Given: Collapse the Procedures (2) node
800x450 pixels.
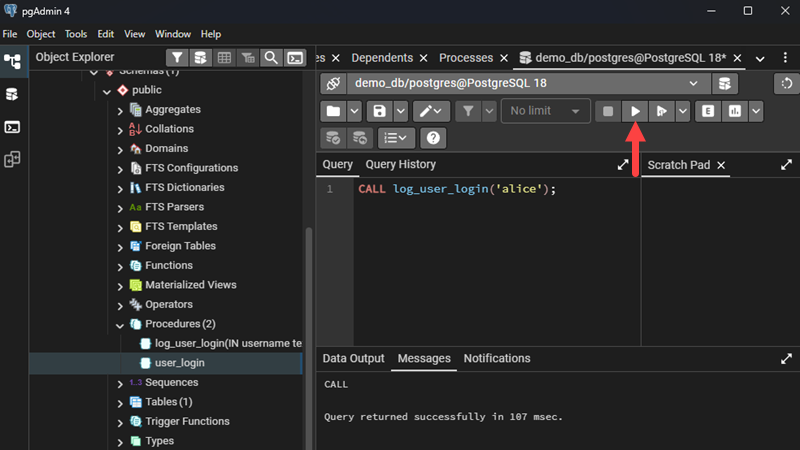Looking at the screenshot, I should point(120,325).
